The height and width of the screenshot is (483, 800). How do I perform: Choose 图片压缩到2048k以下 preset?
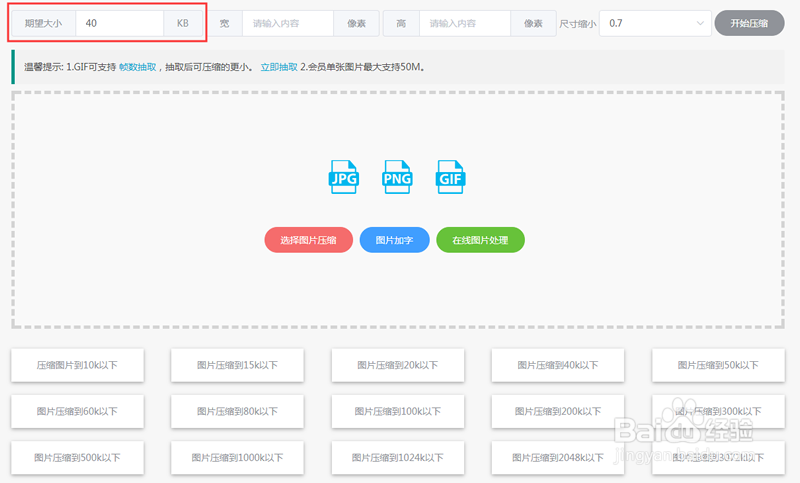coord(558,457)
